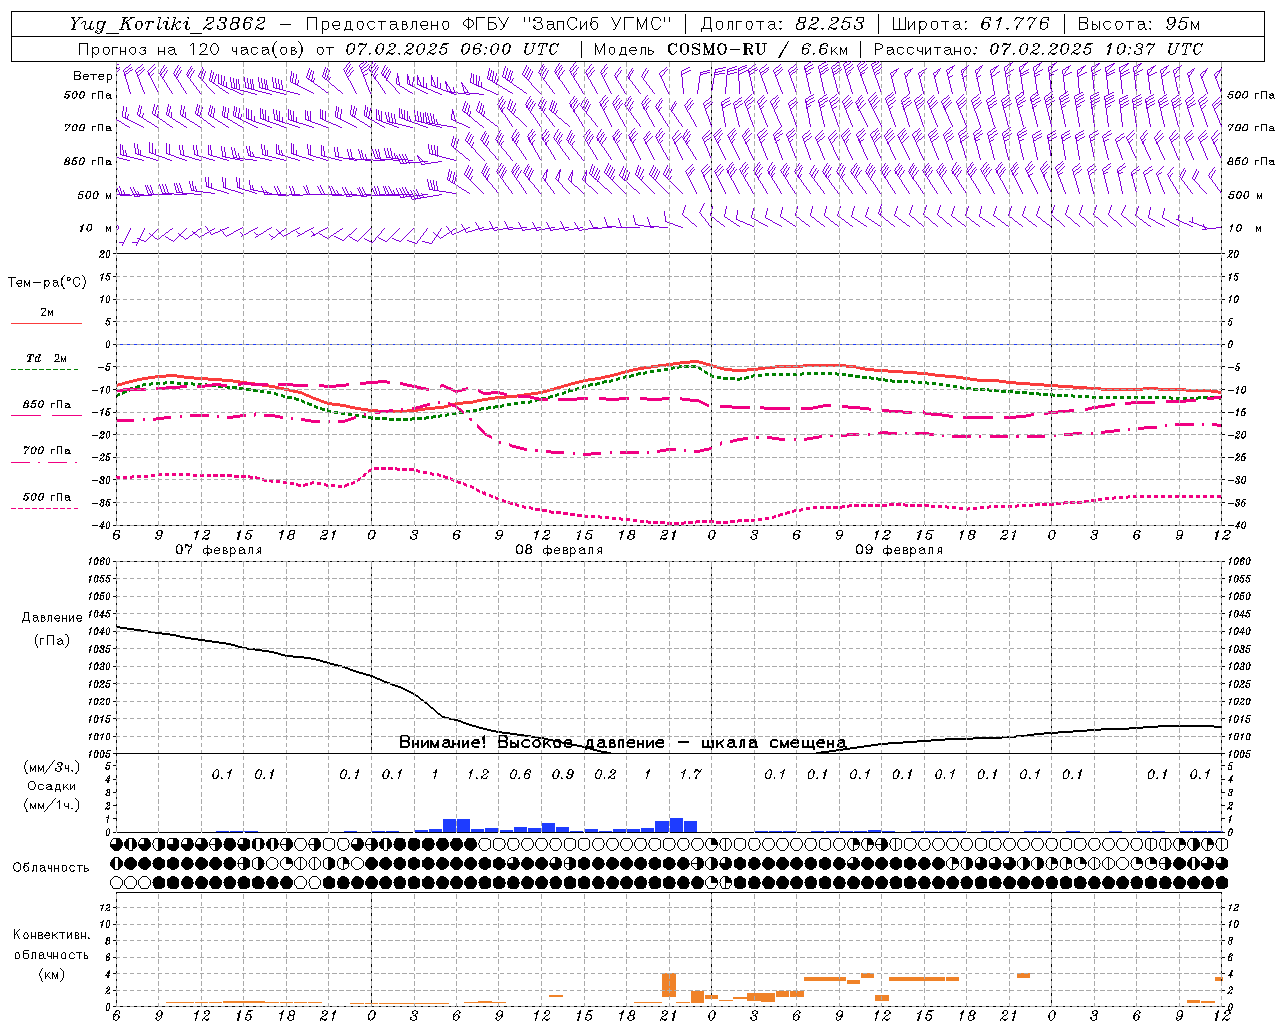This screenshot has height=1024, width=1280.
Task: Click the Td 2м dew point legend entry
Action: pyautogui.click(x=47, y=358)
